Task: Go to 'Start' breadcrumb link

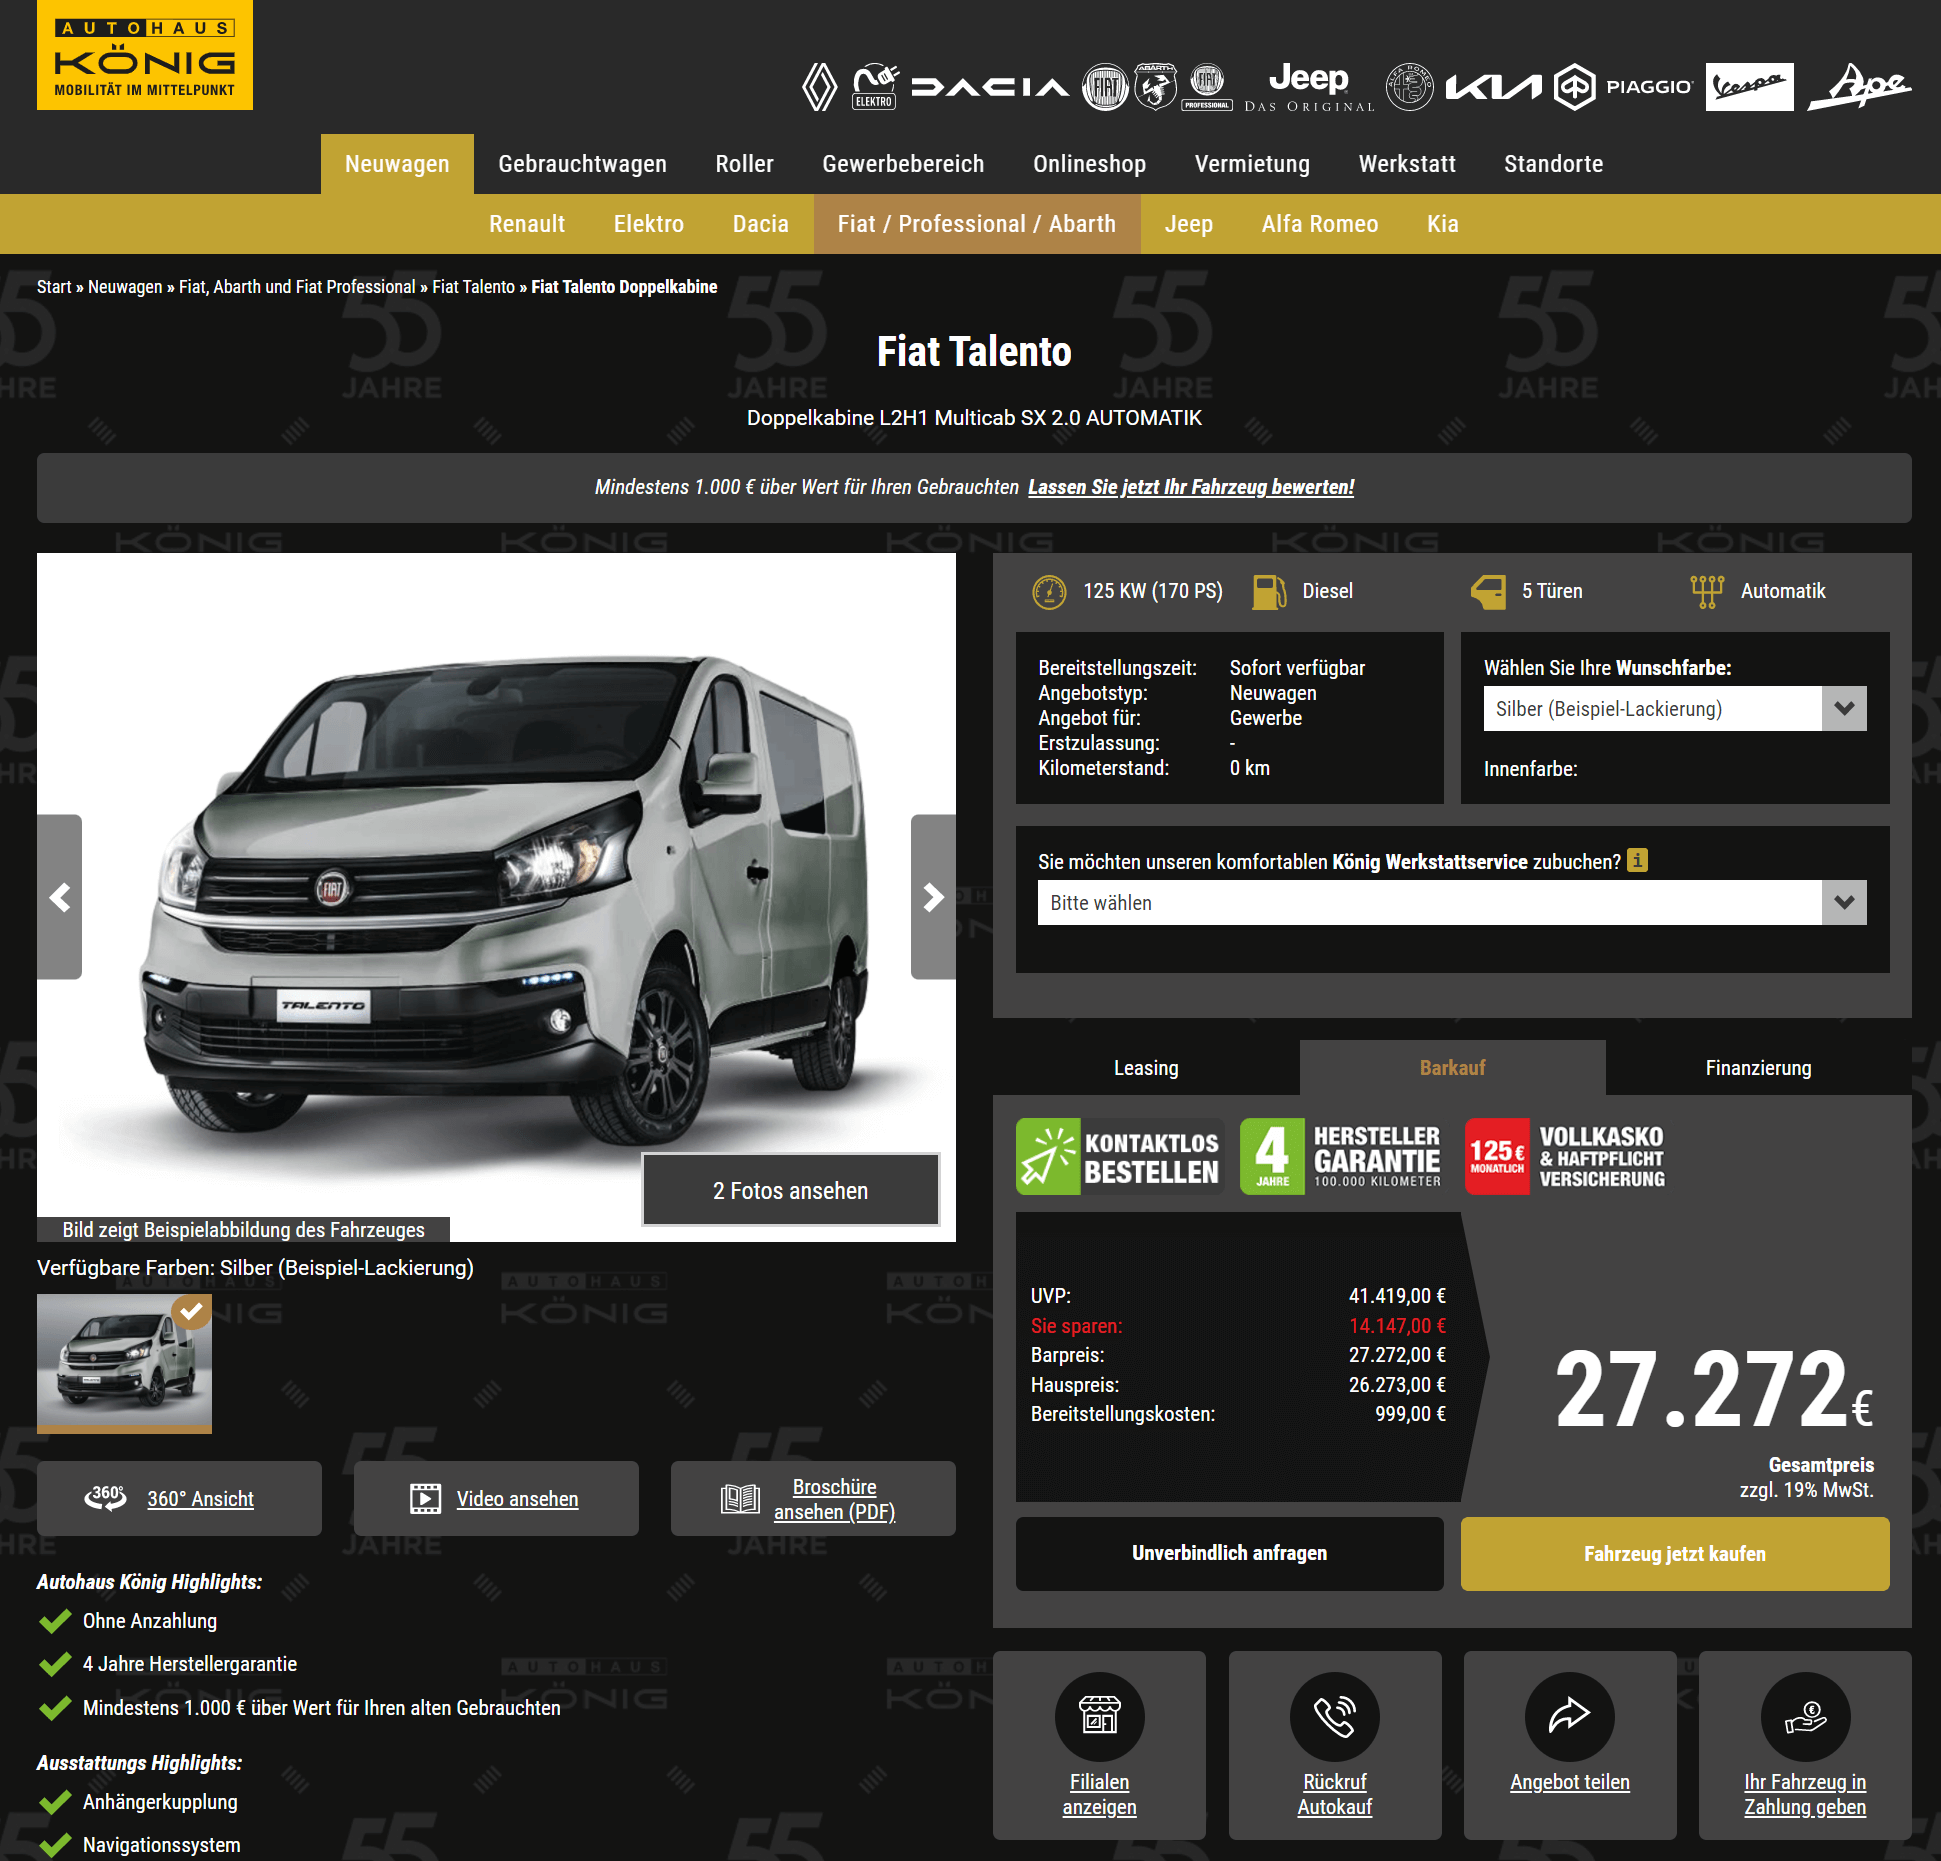Action: tap(54, 287)
